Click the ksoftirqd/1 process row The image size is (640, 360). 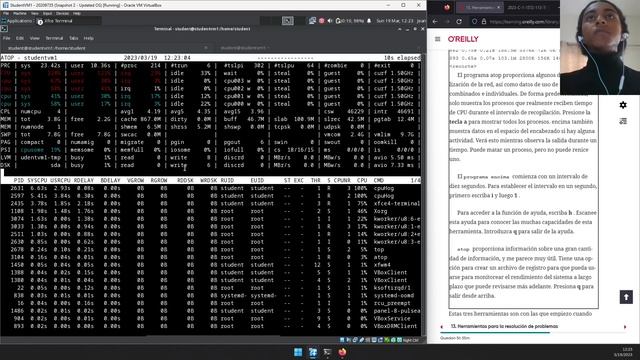click(210, 288)
